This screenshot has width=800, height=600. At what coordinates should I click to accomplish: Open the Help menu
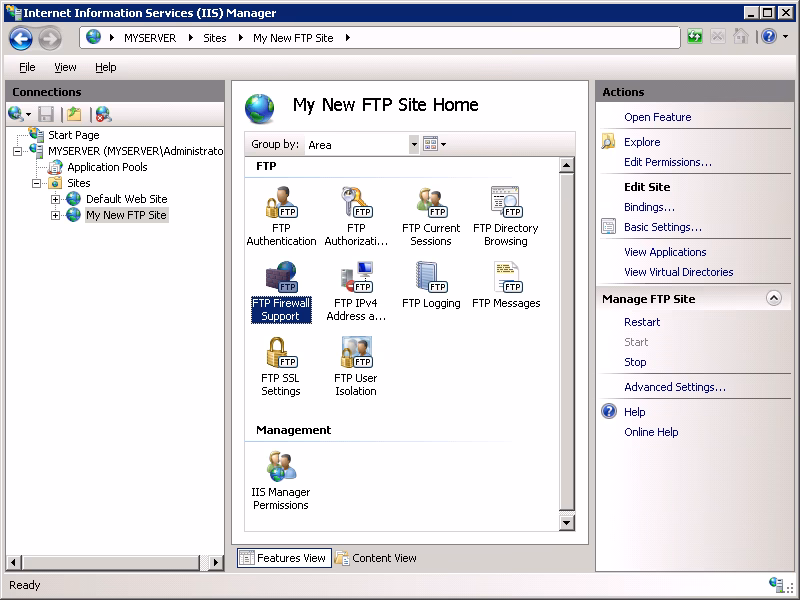[x=106, y=67]
